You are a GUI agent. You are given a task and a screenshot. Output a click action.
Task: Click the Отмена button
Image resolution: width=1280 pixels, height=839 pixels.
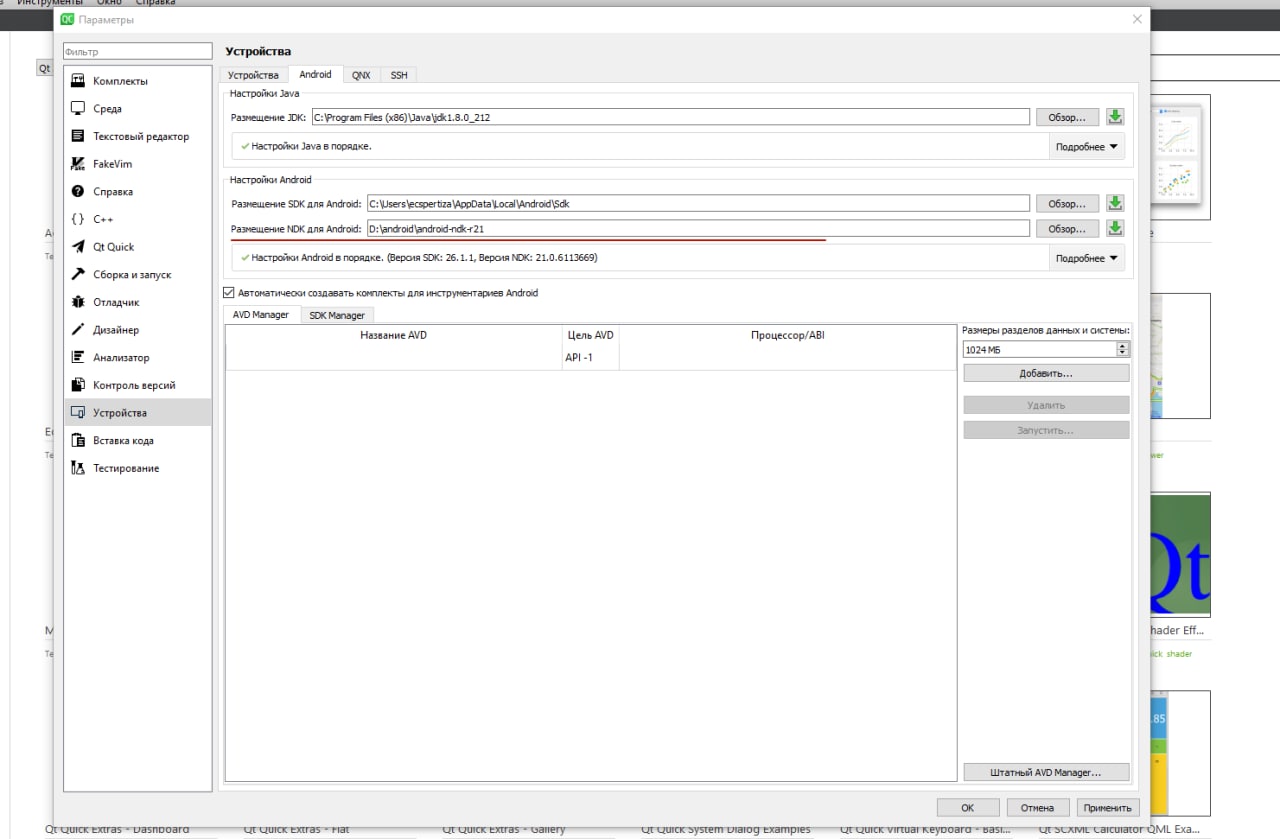1037,807
